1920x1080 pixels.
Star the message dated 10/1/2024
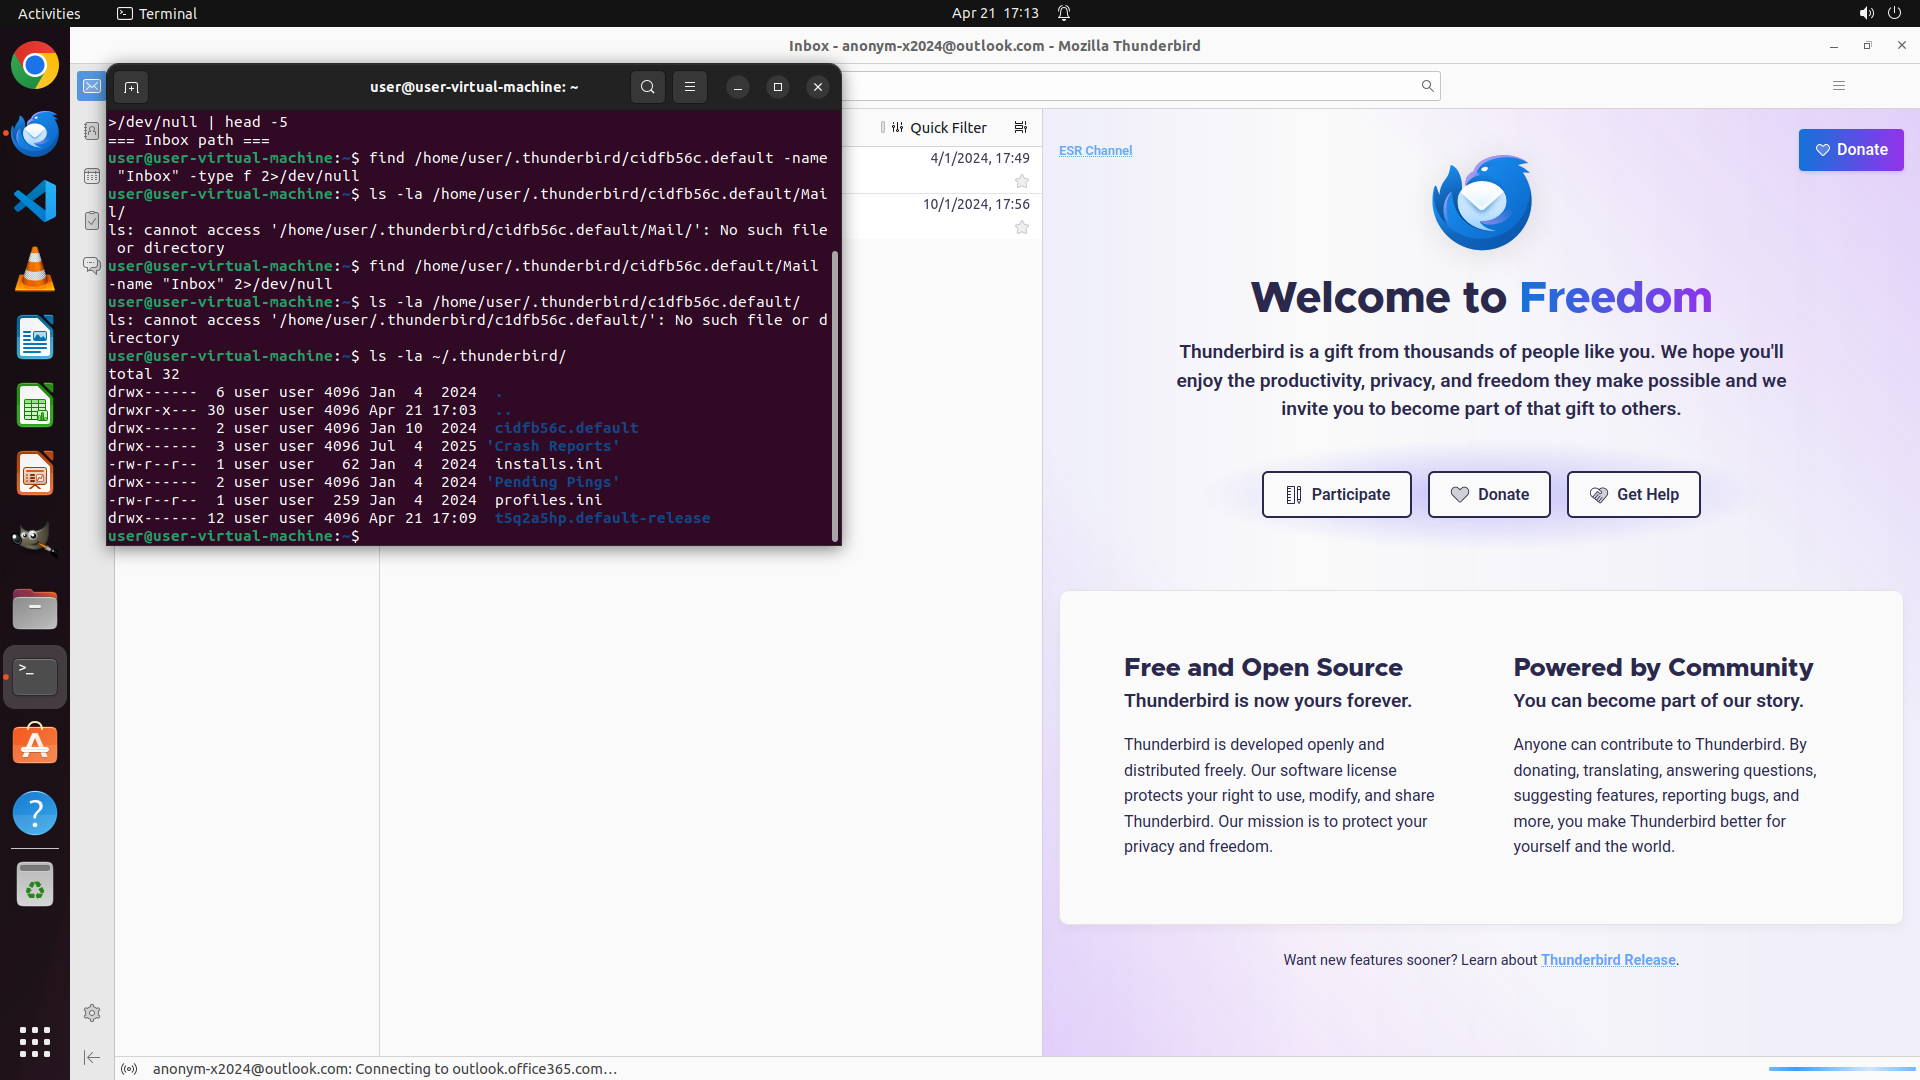pyautogui.click(x=1022, y=227)
